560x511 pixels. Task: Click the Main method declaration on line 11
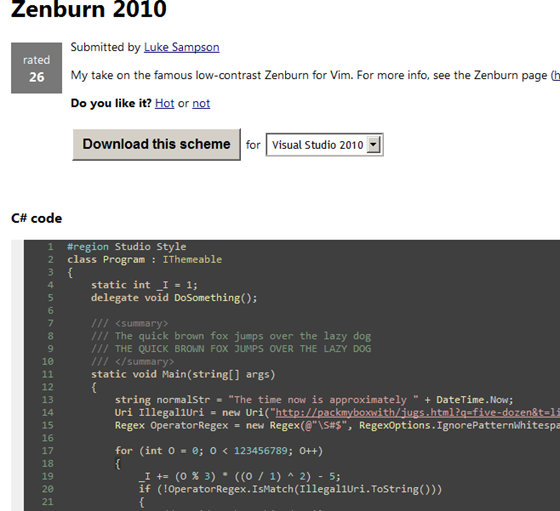[183, 374]
